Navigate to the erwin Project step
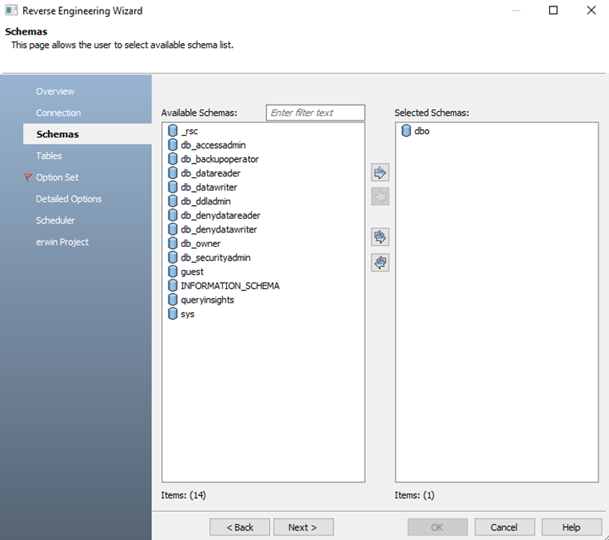 point(62,242)
